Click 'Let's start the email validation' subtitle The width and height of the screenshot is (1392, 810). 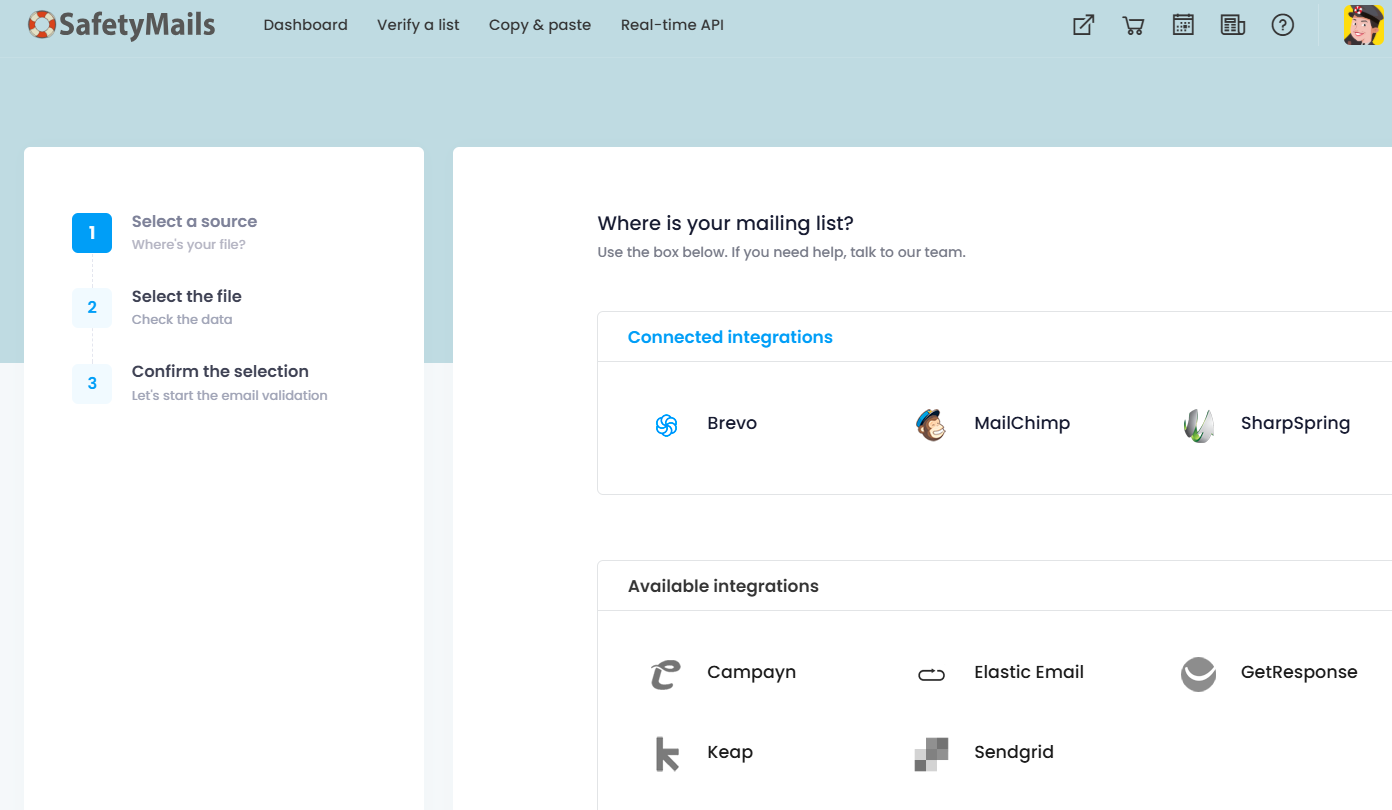tap(230, 395)
